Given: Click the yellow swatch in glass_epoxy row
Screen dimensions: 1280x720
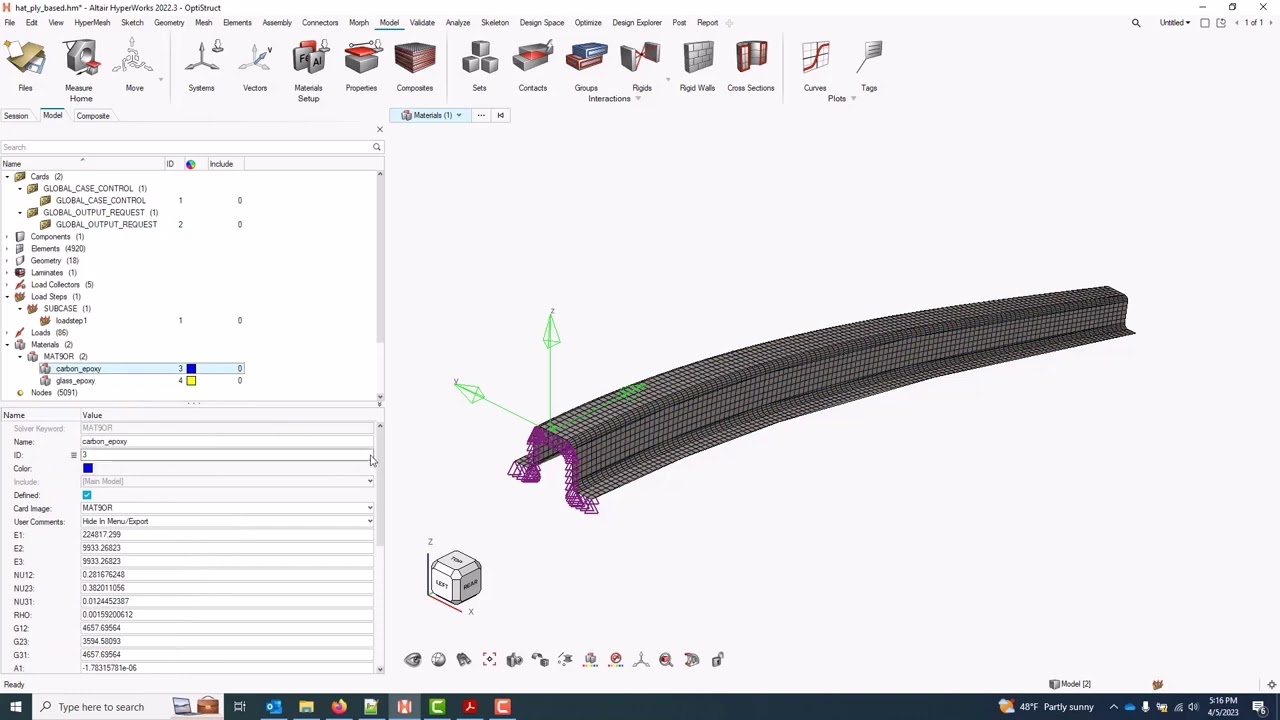Looking at the screenshot, I should pos(191,381).
